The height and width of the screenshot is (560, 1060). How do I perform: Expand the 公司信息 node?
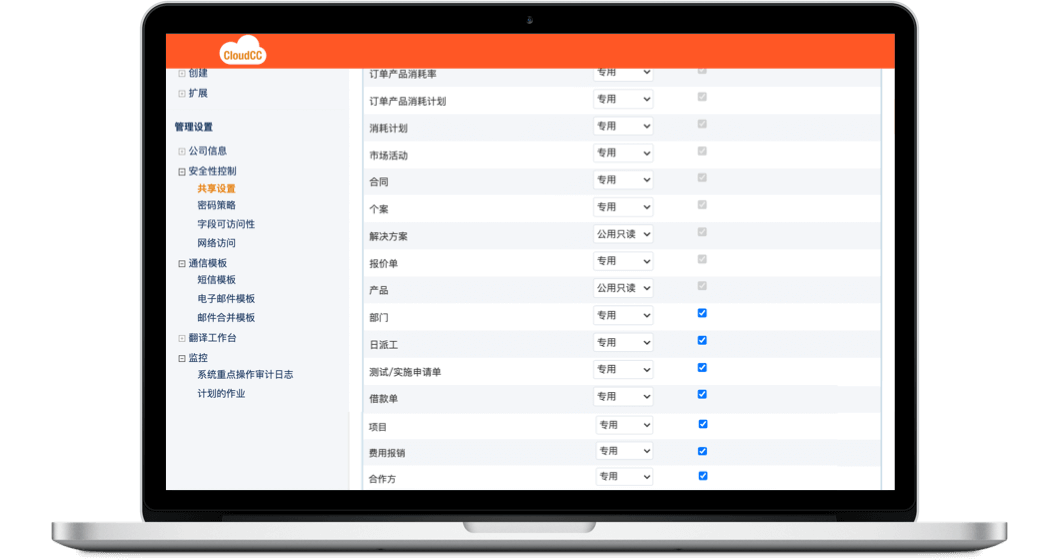(182, 151)
